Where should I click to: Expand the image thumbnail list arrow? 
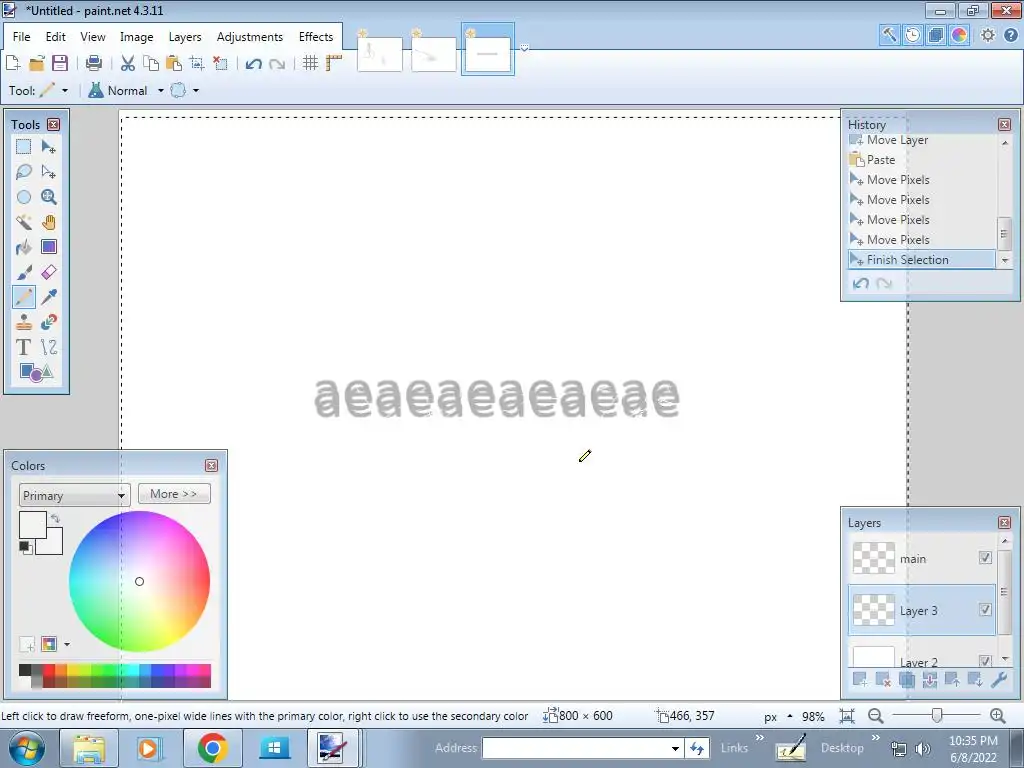coord(524,48)
